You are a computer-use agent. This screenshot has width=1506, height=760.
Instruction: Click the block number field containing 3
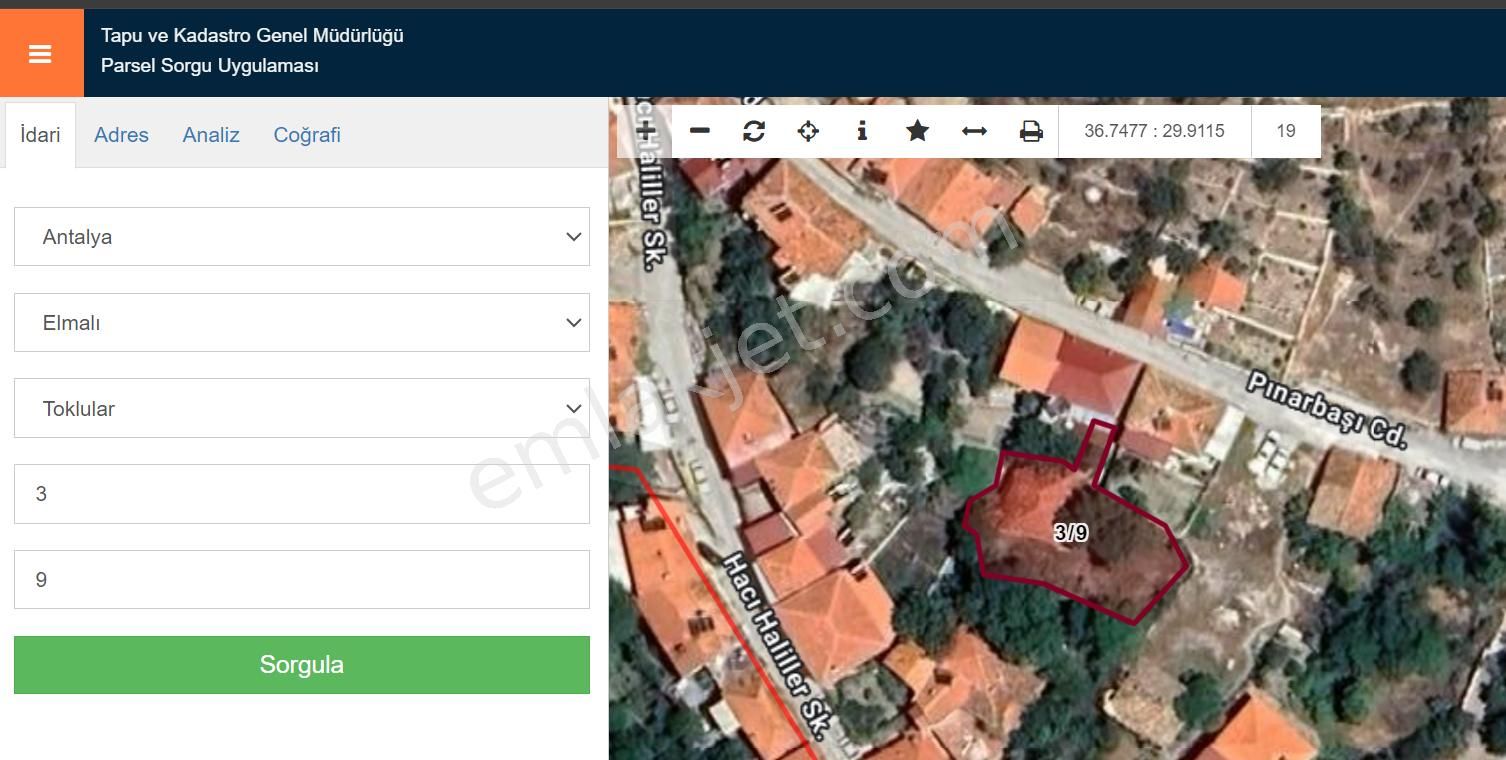302,494
